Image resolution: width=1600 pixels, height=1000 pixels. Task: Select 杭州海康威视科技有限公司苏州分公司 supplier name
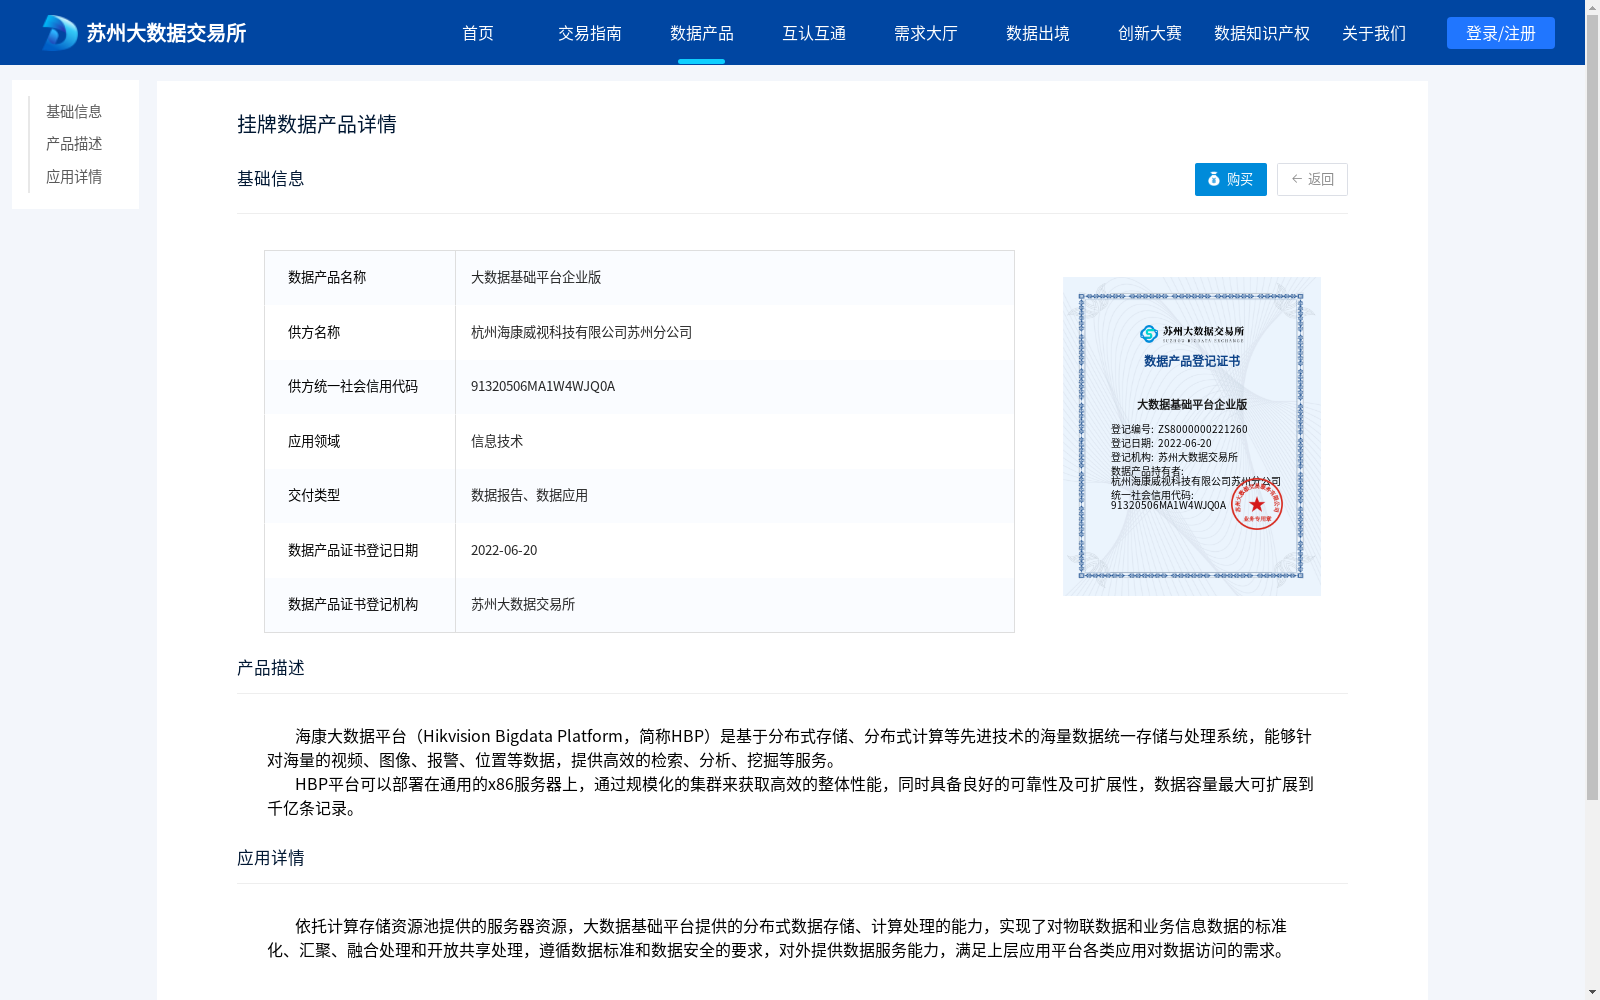pyautogui.click(x=581, y=332)
